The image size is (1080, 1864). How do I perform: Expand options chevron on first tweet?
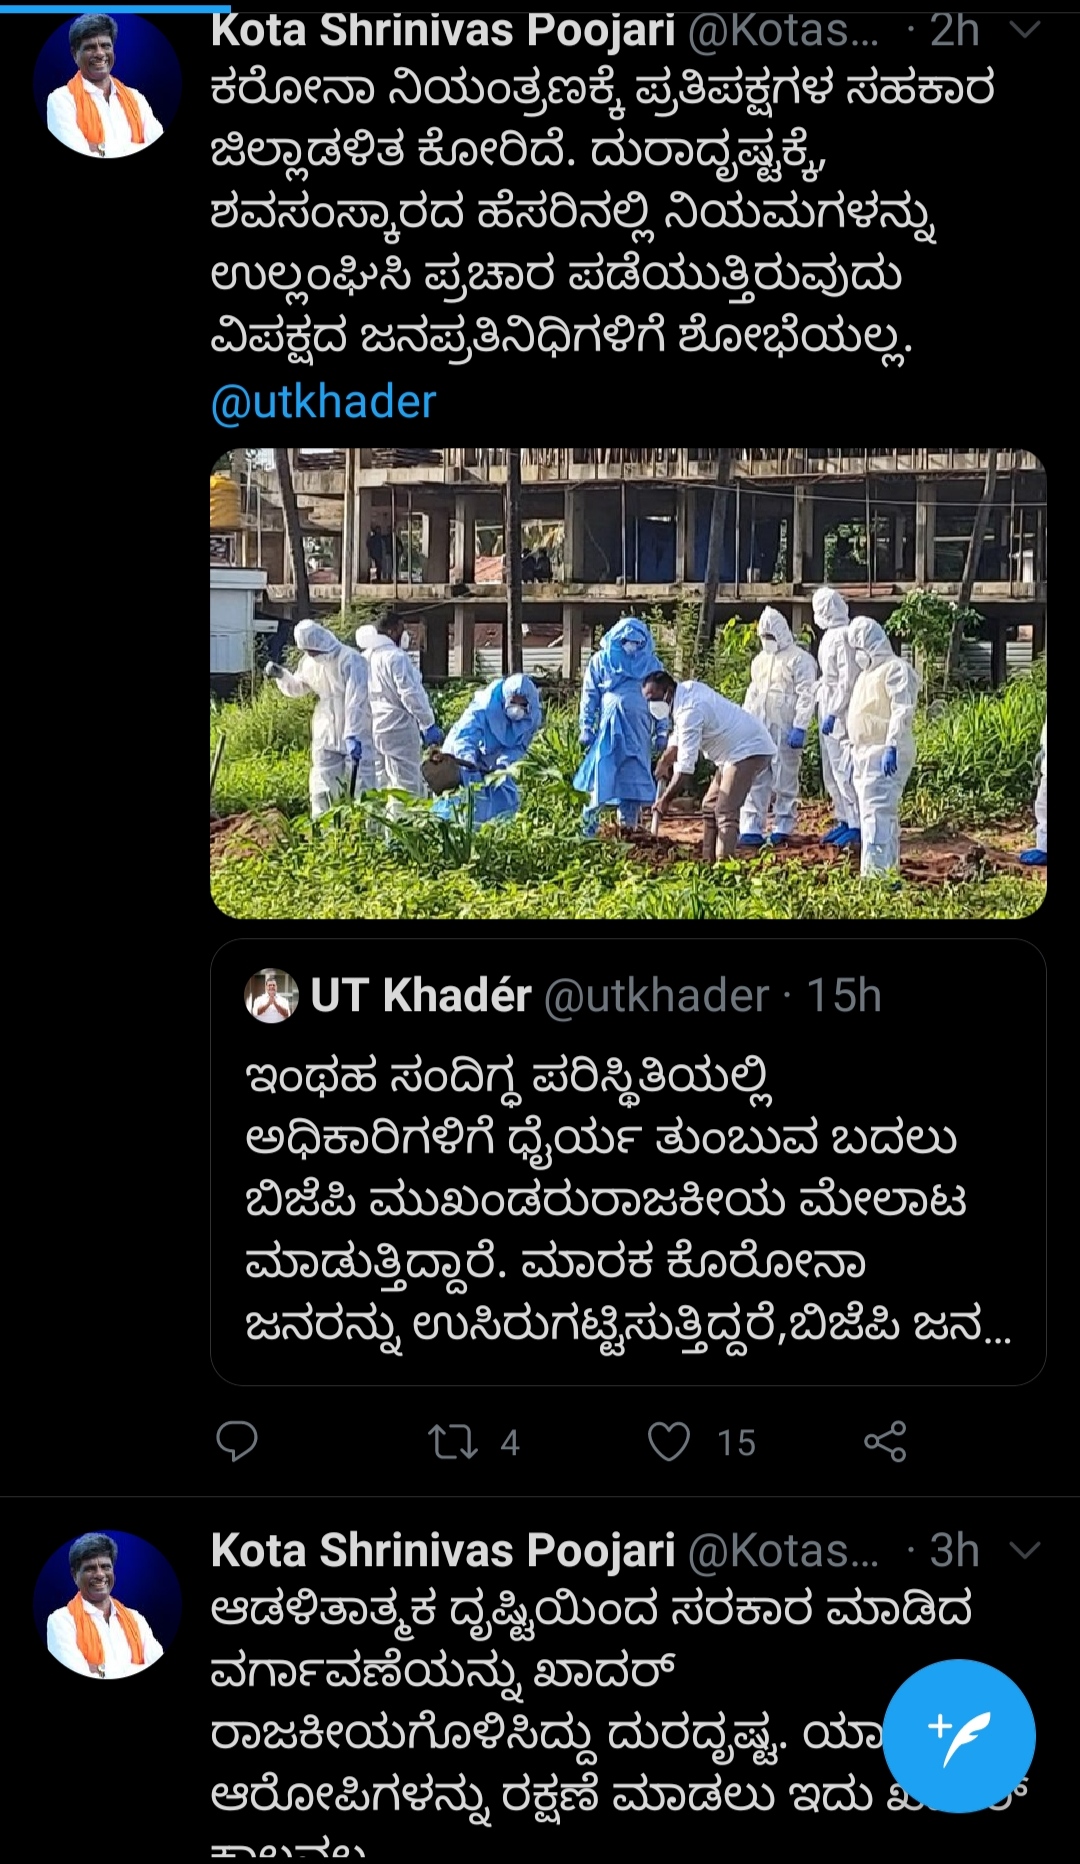click(x=1025, y=30)
